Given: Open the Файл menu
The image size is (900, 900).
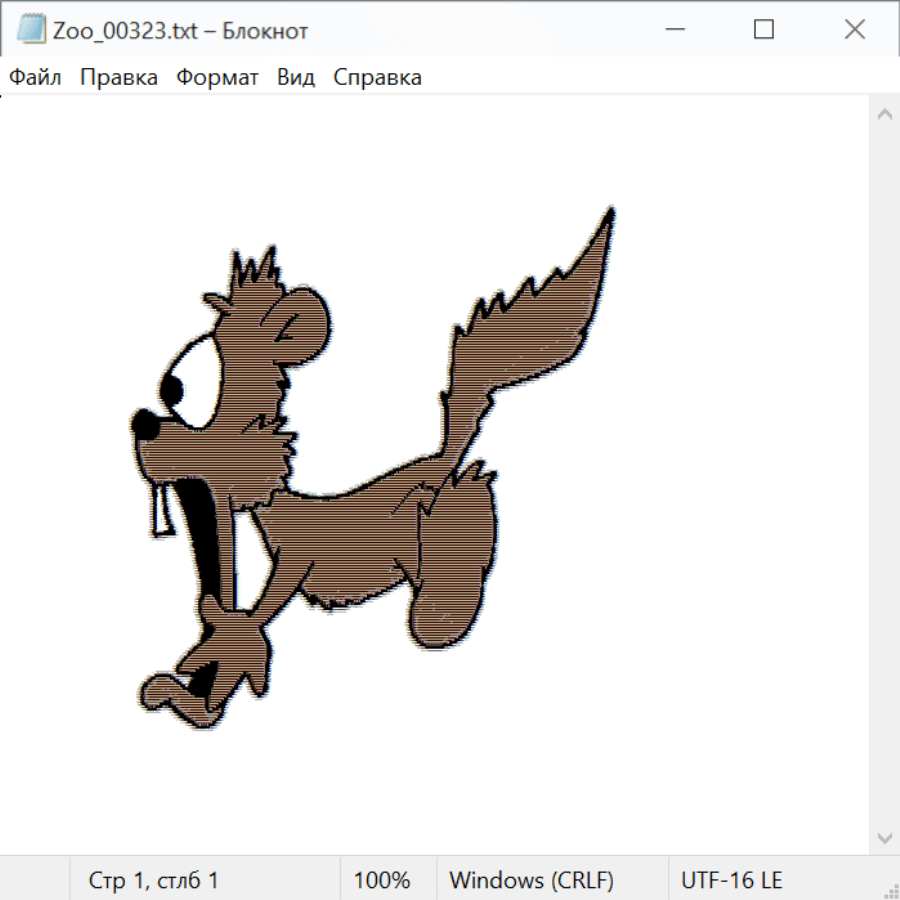Looking at the screenshot, I should click(x=36, y=78).
